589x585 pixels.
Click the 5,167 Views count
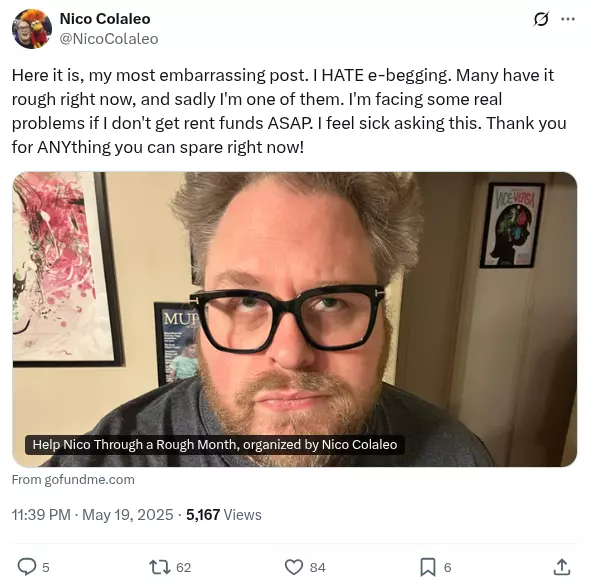(224, 515)
